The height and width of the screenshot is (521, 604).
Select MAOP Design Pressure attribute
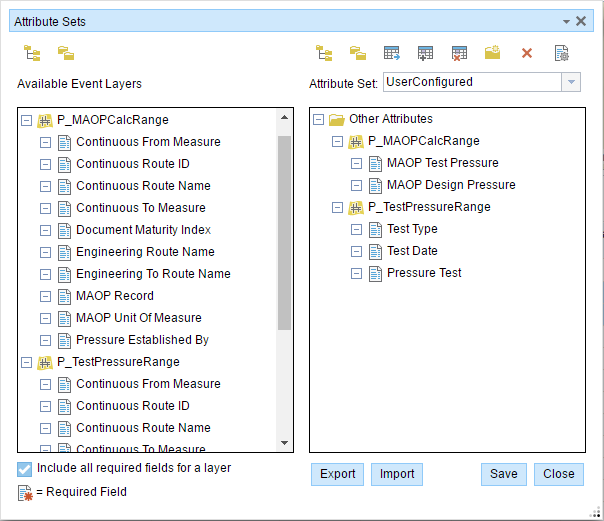(x=451, y=185)
